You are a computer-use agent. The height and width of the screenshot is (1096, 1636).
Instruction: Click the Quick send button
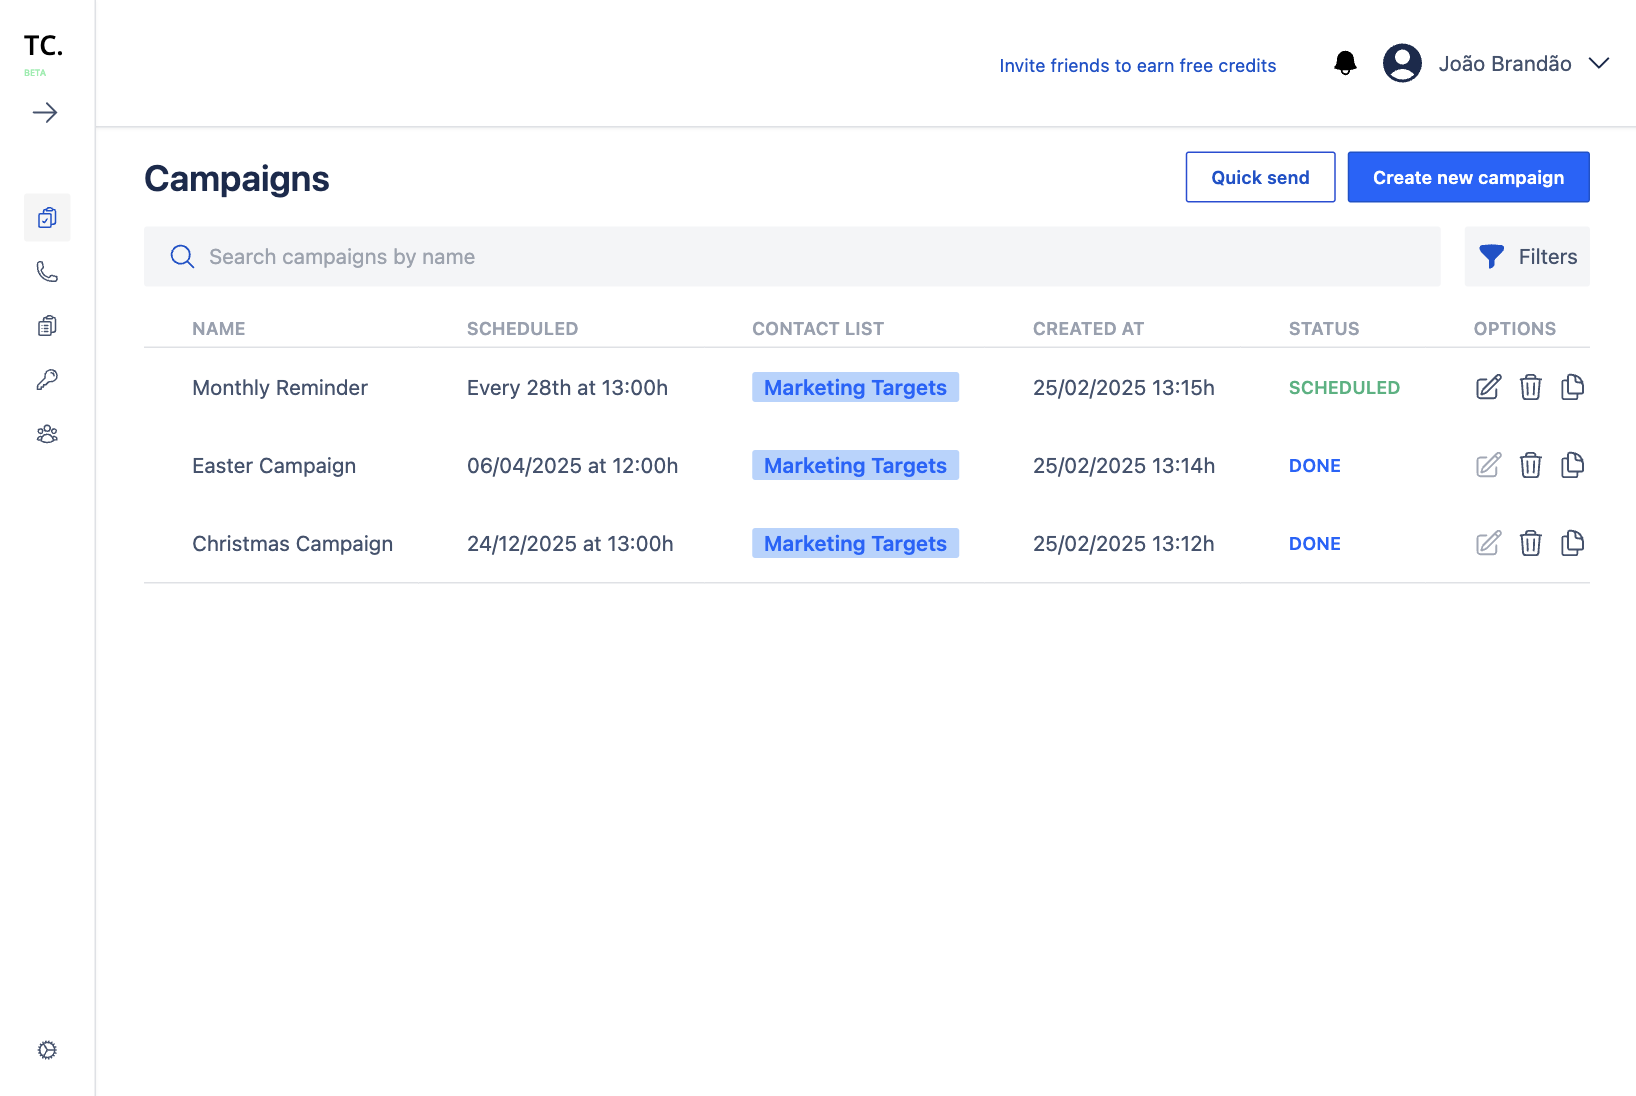tap(1260, 177)
